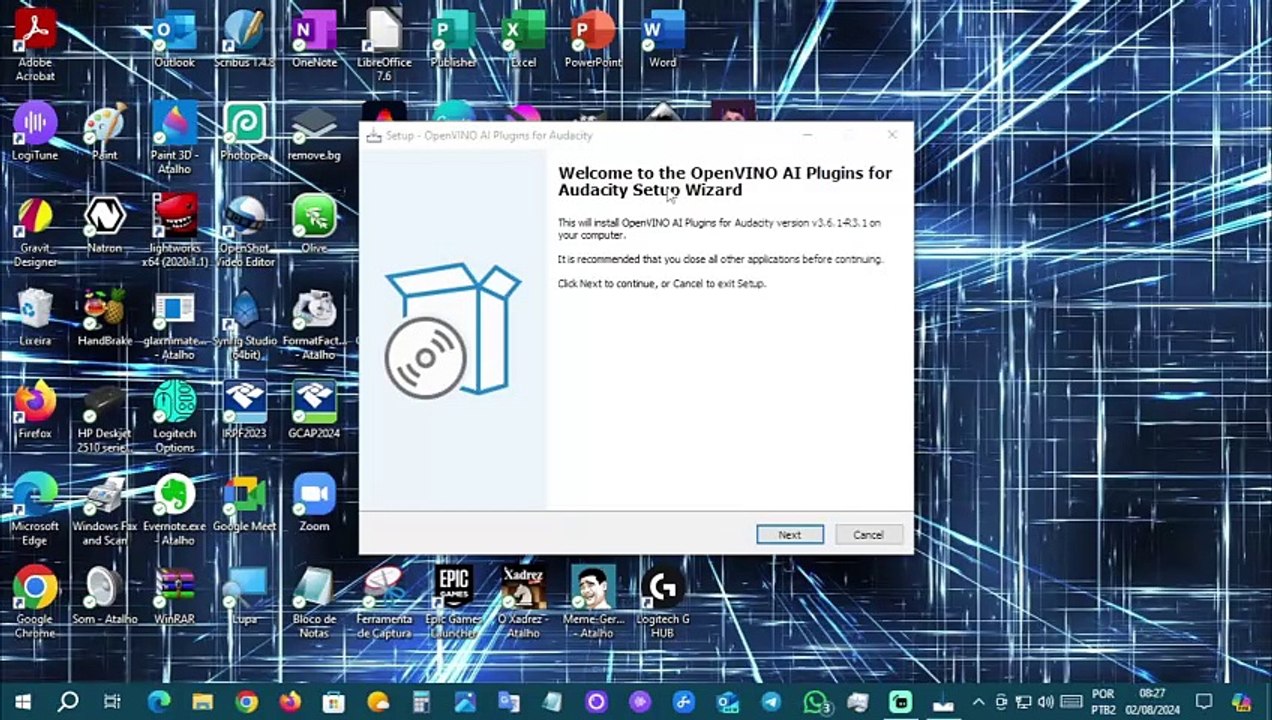
Task: Open File Explorer from the taskbar
Action: point(203,701)
